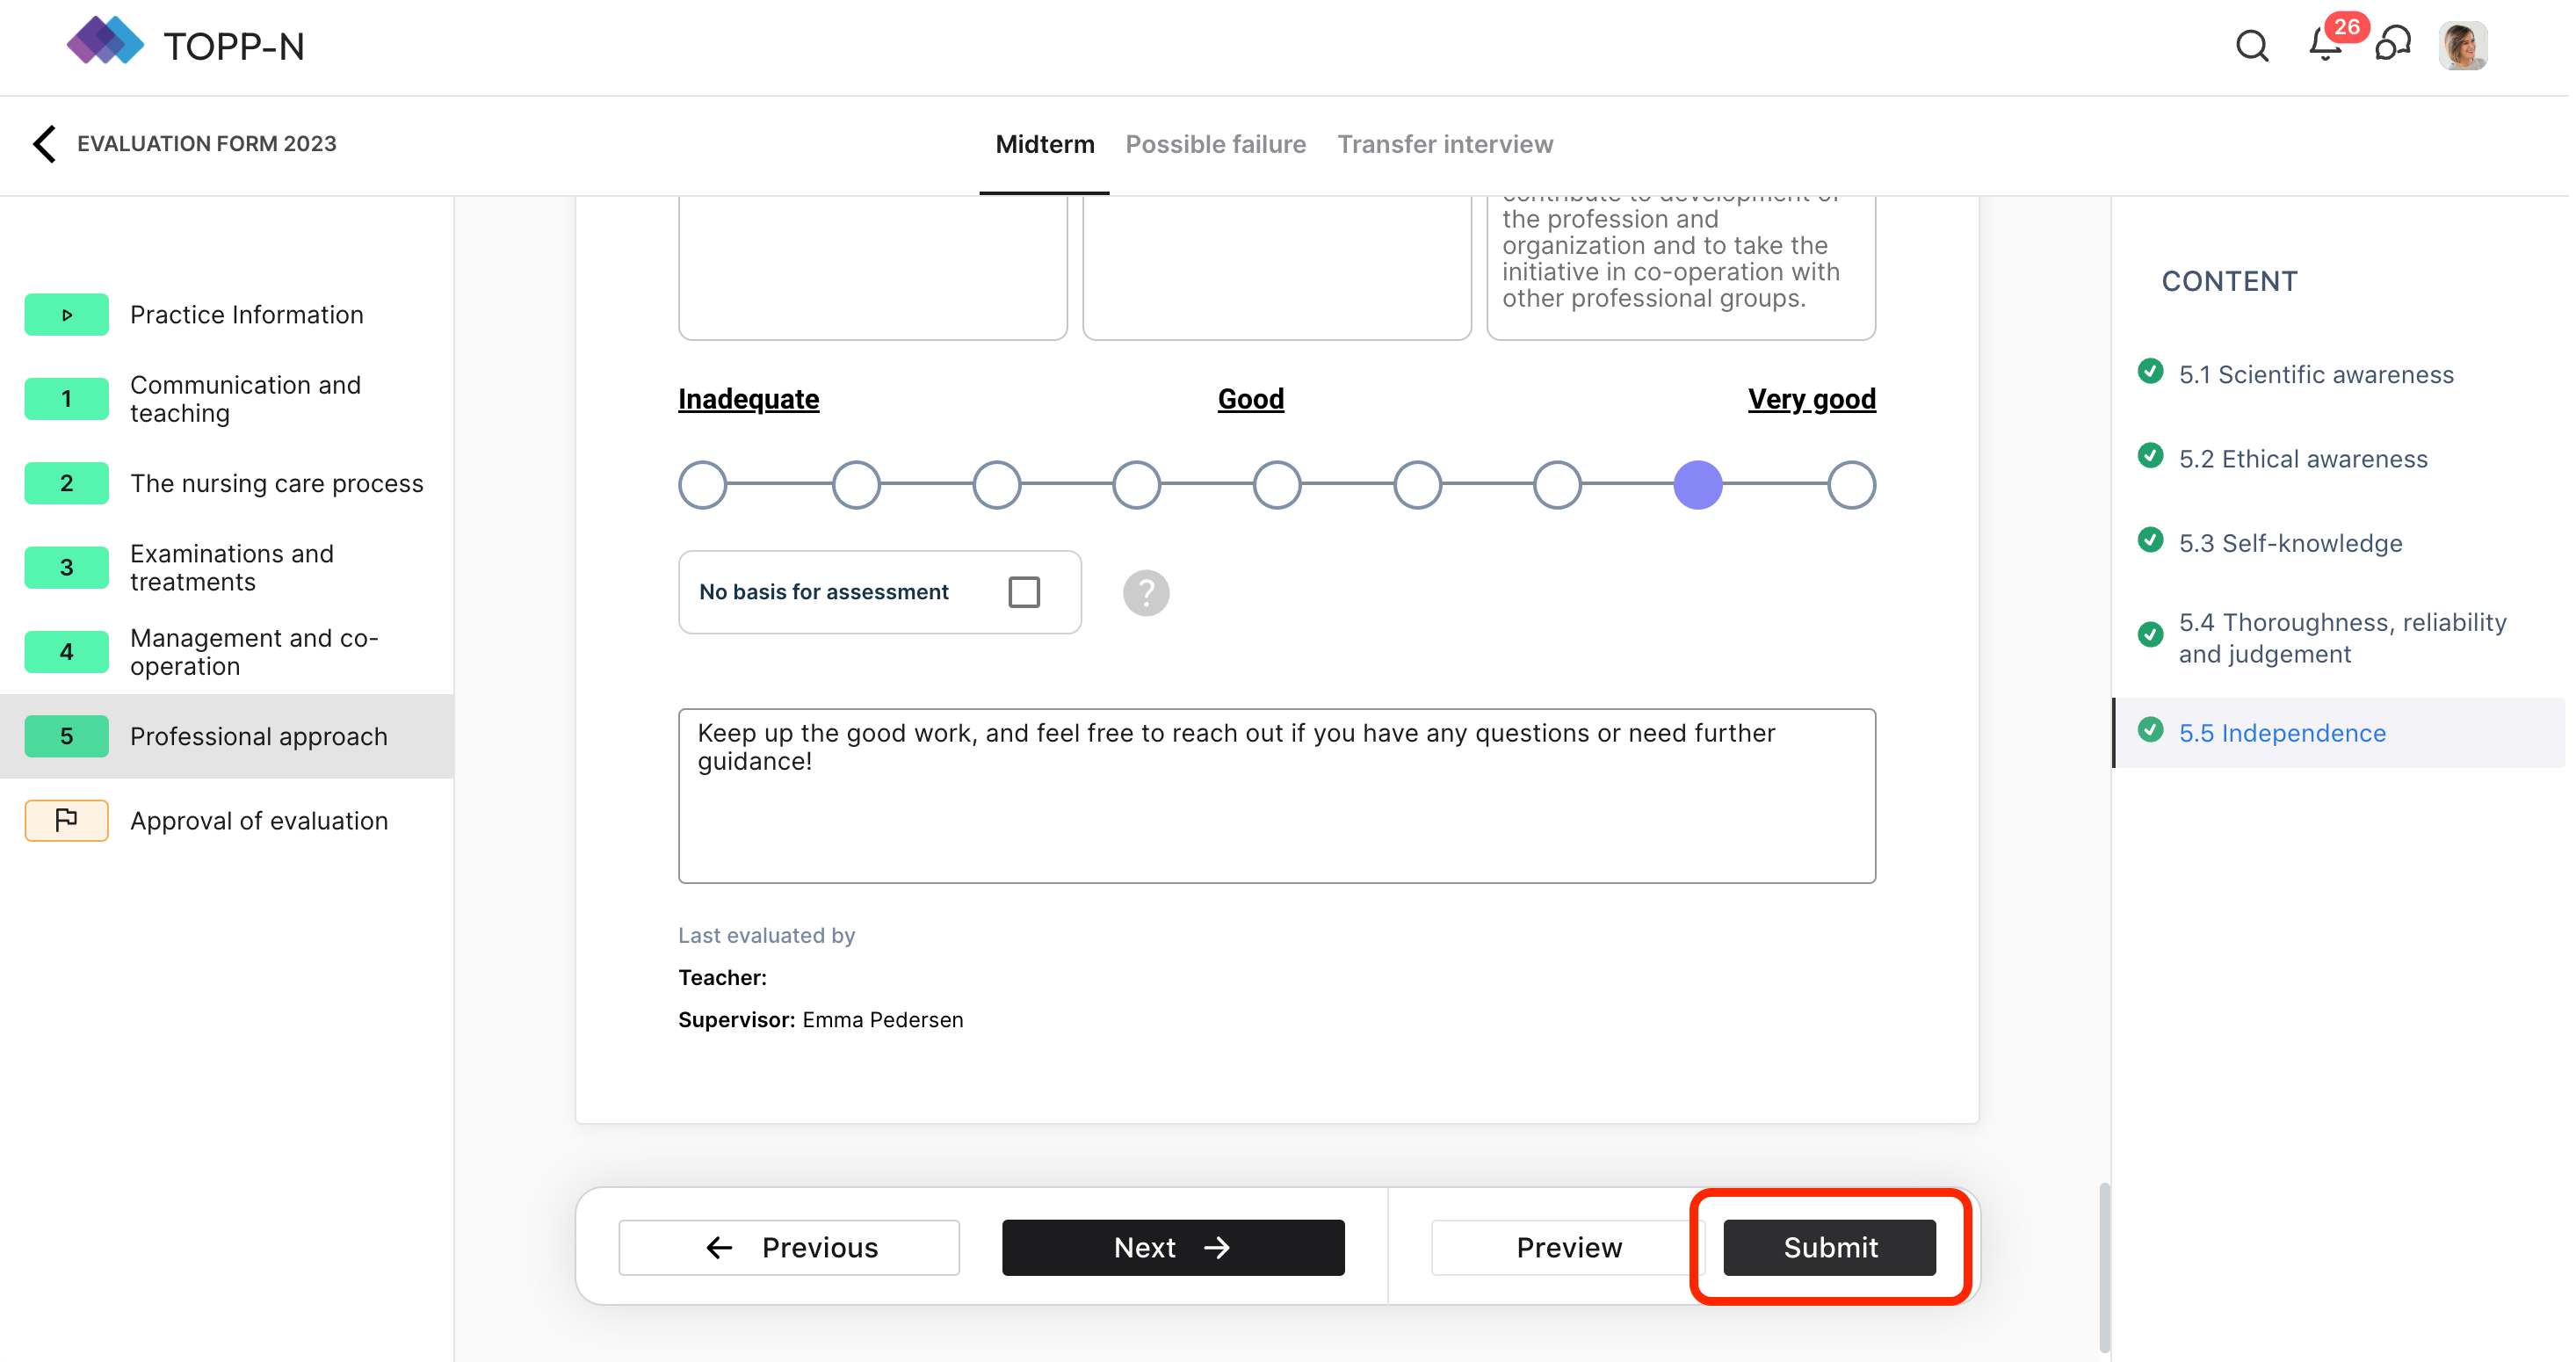Viewport: 2576px width, 1362px height.
Task: Select the last Very good rating circle
Action: coord(1851,486)
